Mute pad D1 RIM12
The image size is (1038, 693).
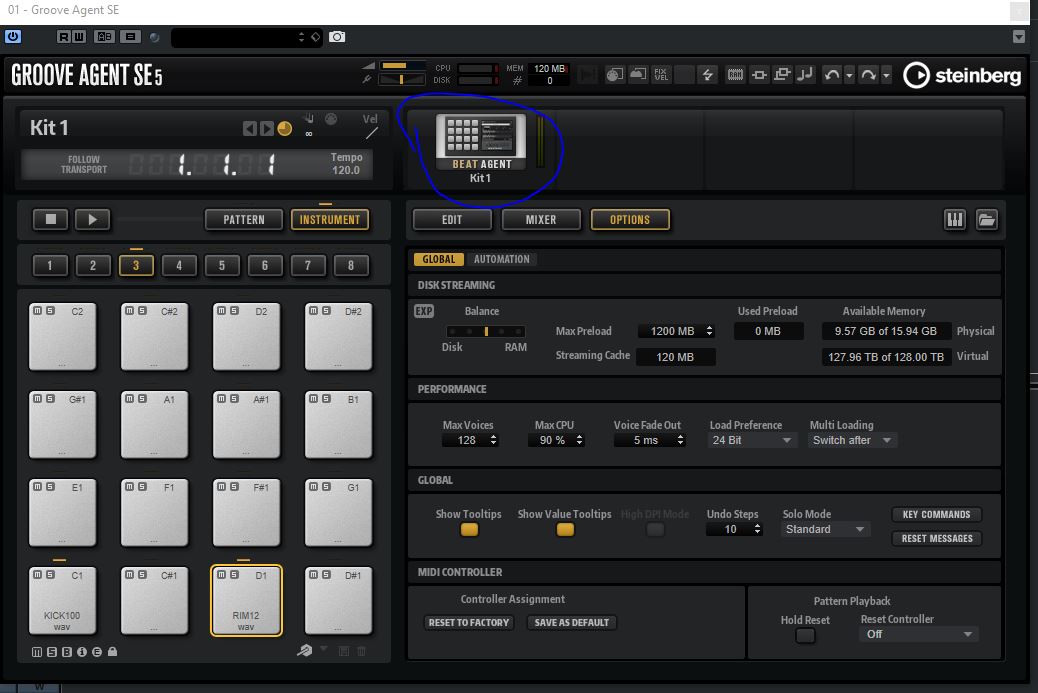coord(222,575)
